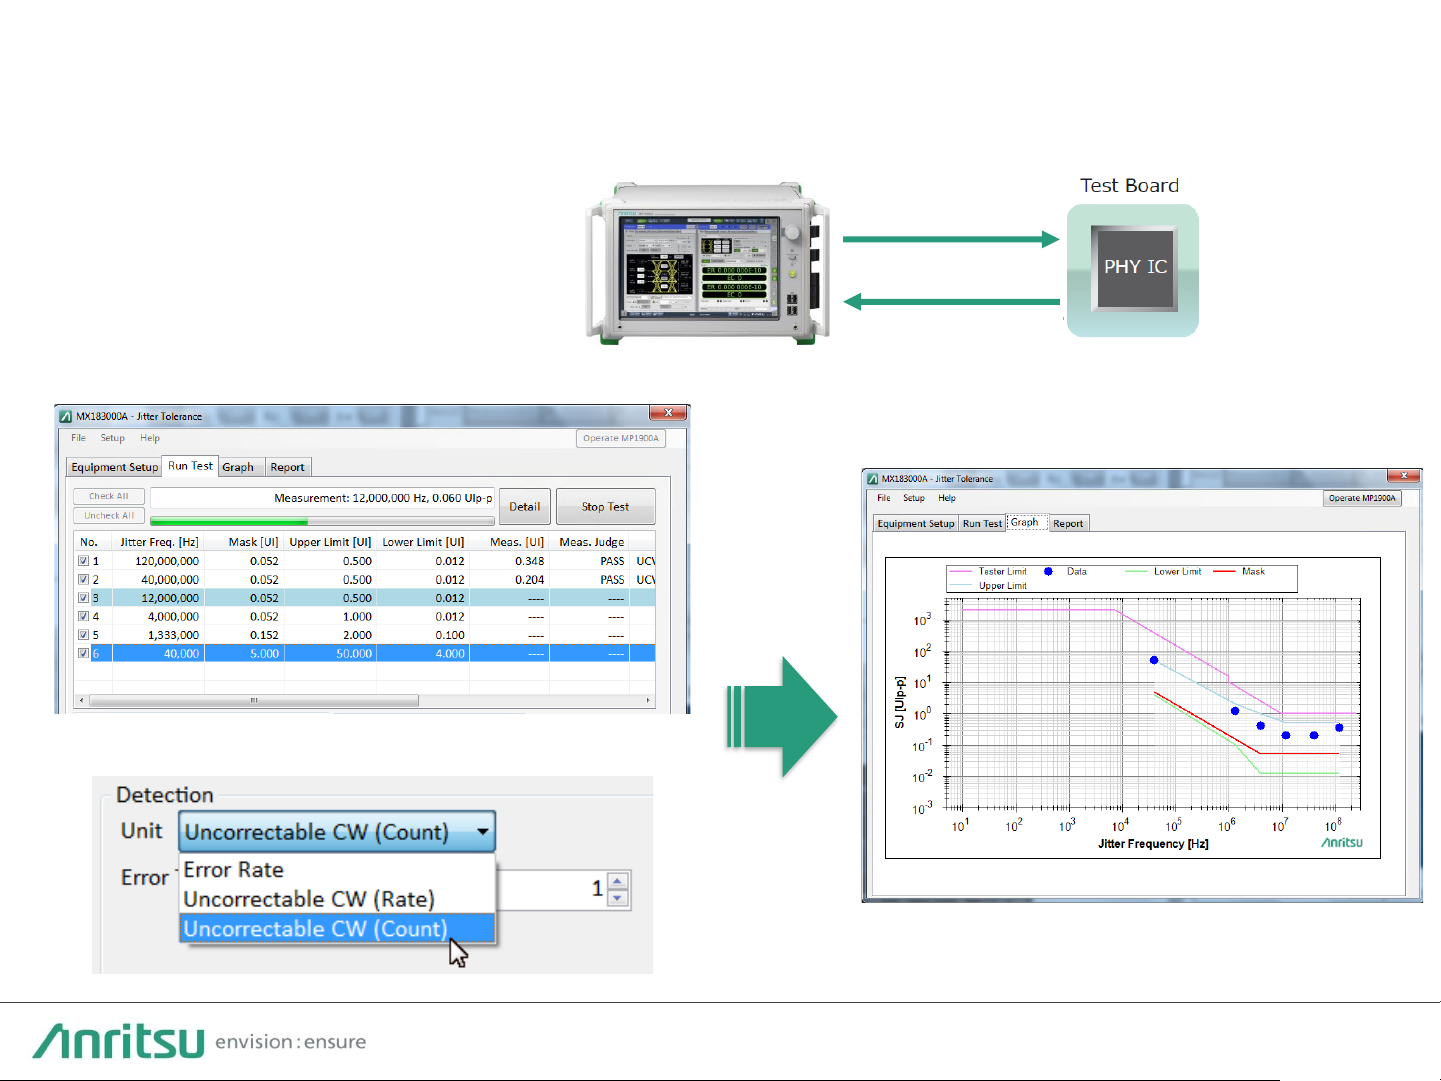The height and width of the screenshot is (1081, 1441).
Task: Click upper limit 2.000 cell
Action: (x=357, y=635)
